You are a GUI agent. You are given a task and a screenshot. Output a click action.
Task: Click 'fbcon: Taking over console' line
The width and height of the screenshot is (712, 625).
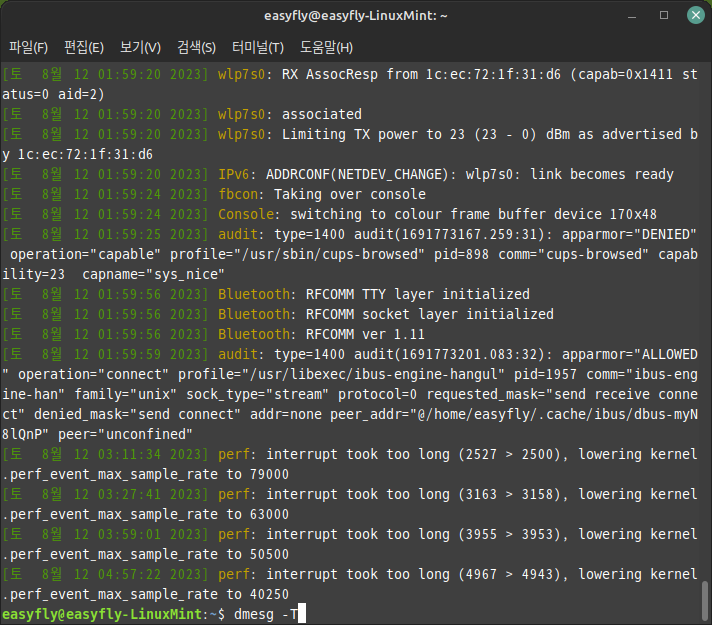pyautogui.click(x=322, y=194)
